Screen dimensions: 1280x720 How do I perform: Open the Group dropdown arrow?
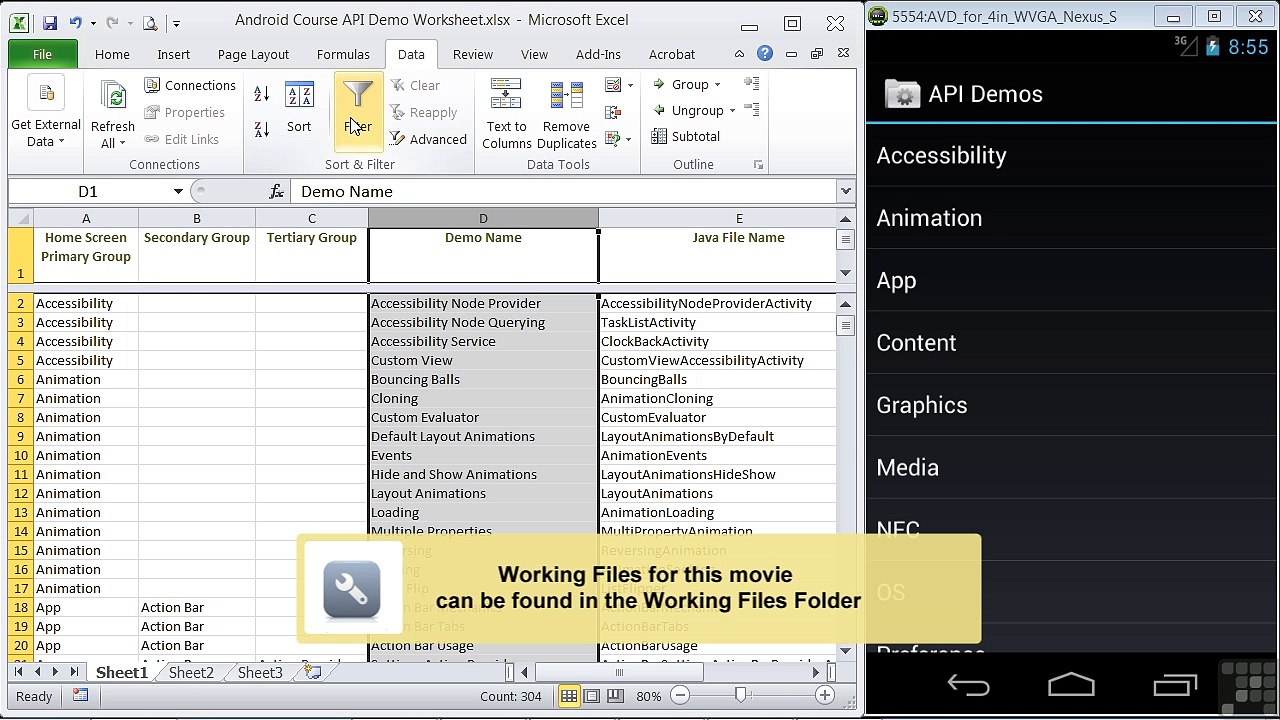[x=717, y=85]
